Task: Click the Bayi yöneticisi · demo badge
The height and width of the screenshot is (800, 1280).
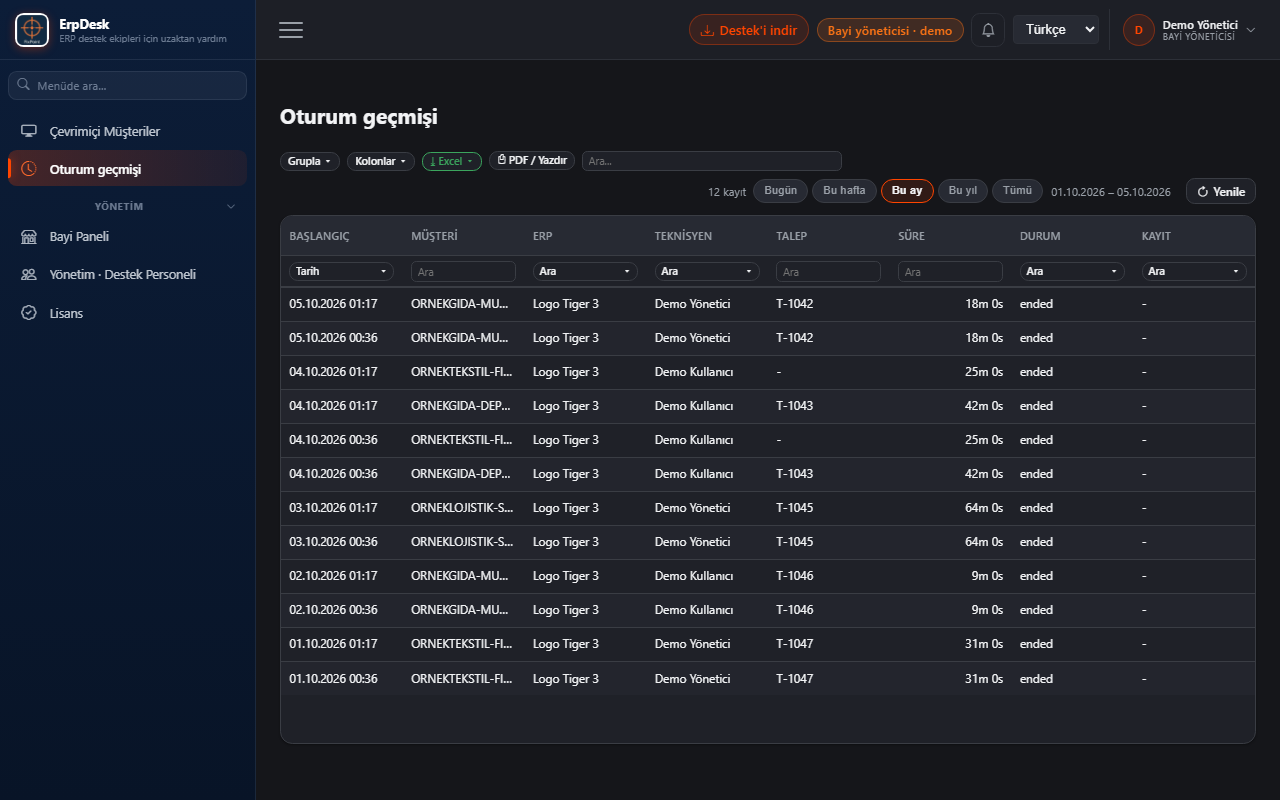Action: click(890, 30)
